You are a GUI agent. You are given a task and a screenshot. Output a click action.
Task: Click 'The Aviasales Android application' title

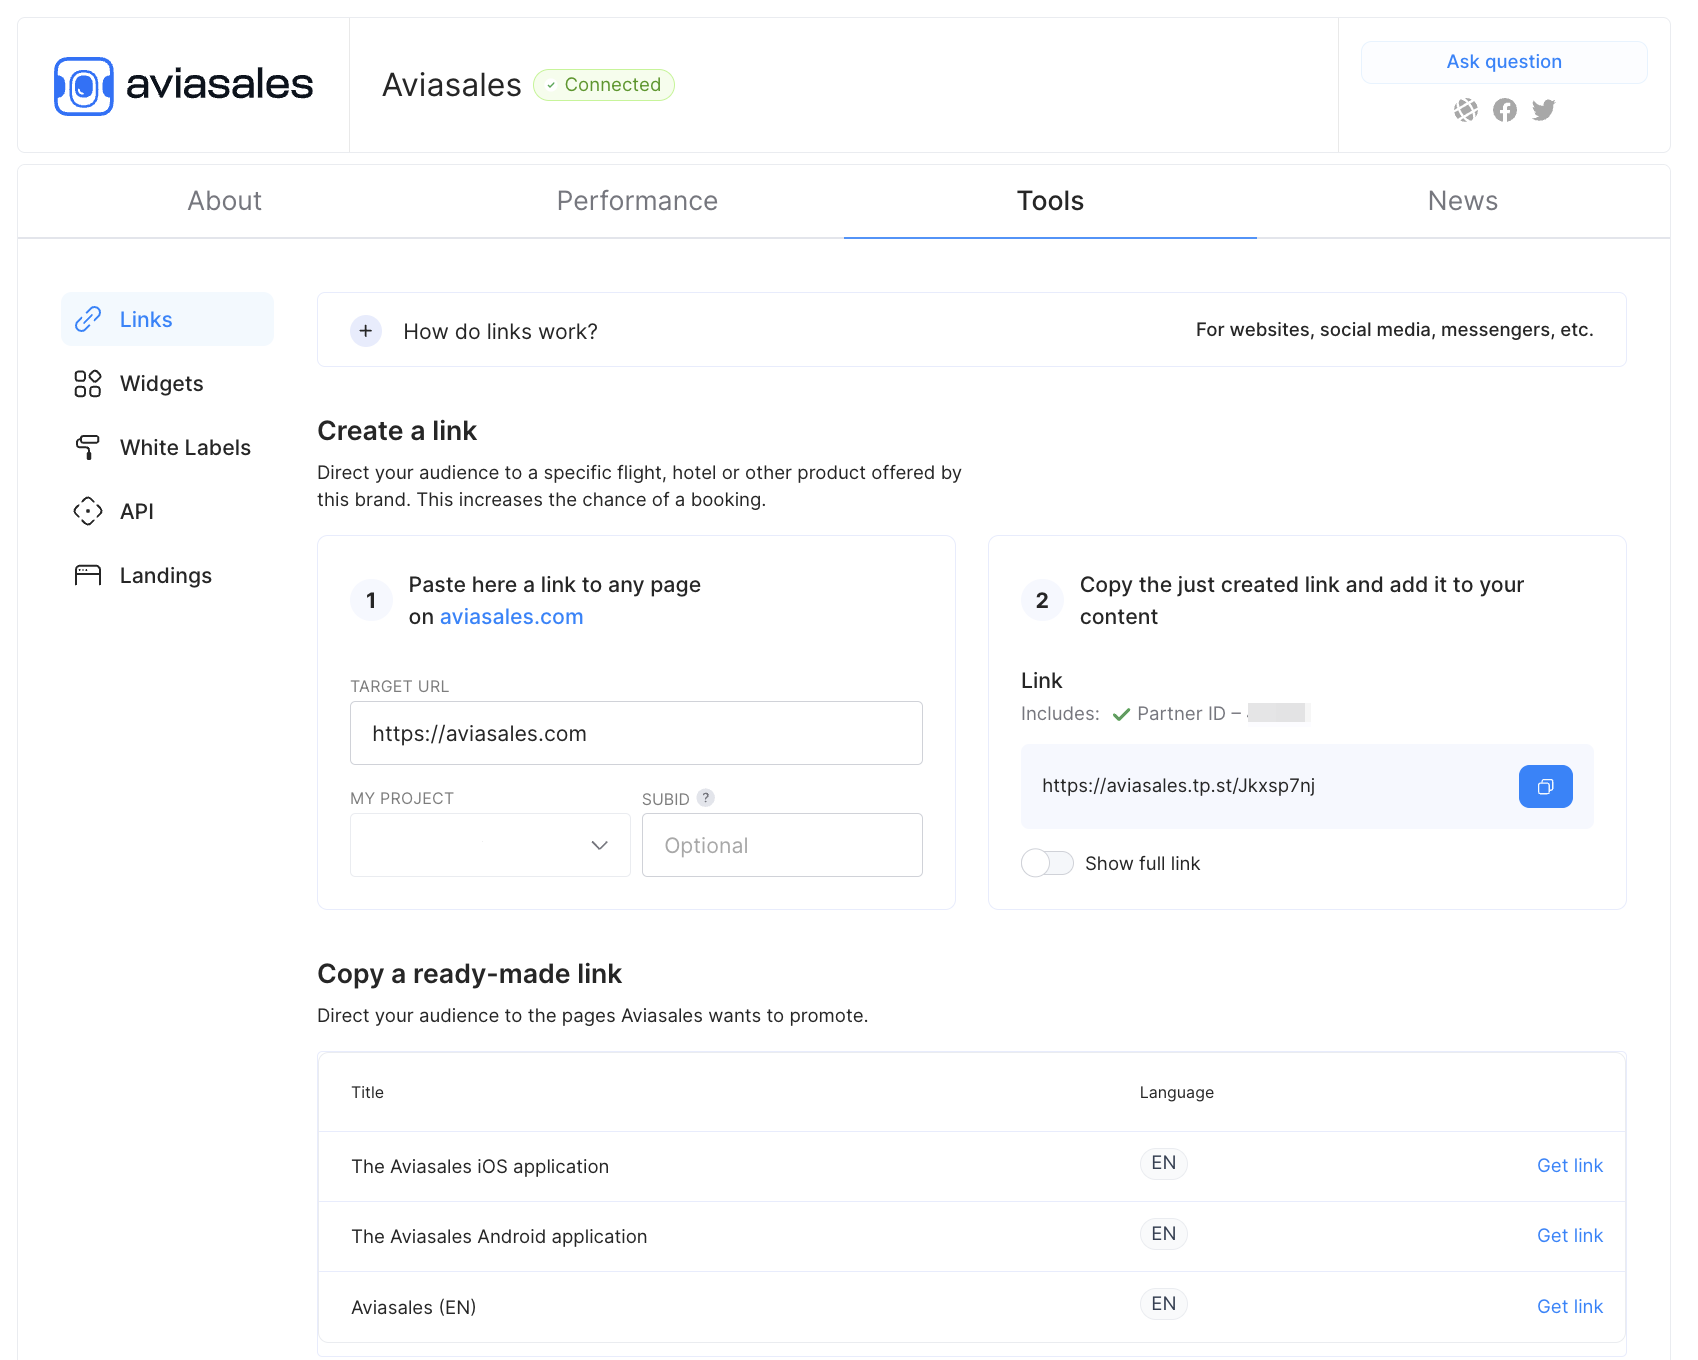(x=499, y=1237)
